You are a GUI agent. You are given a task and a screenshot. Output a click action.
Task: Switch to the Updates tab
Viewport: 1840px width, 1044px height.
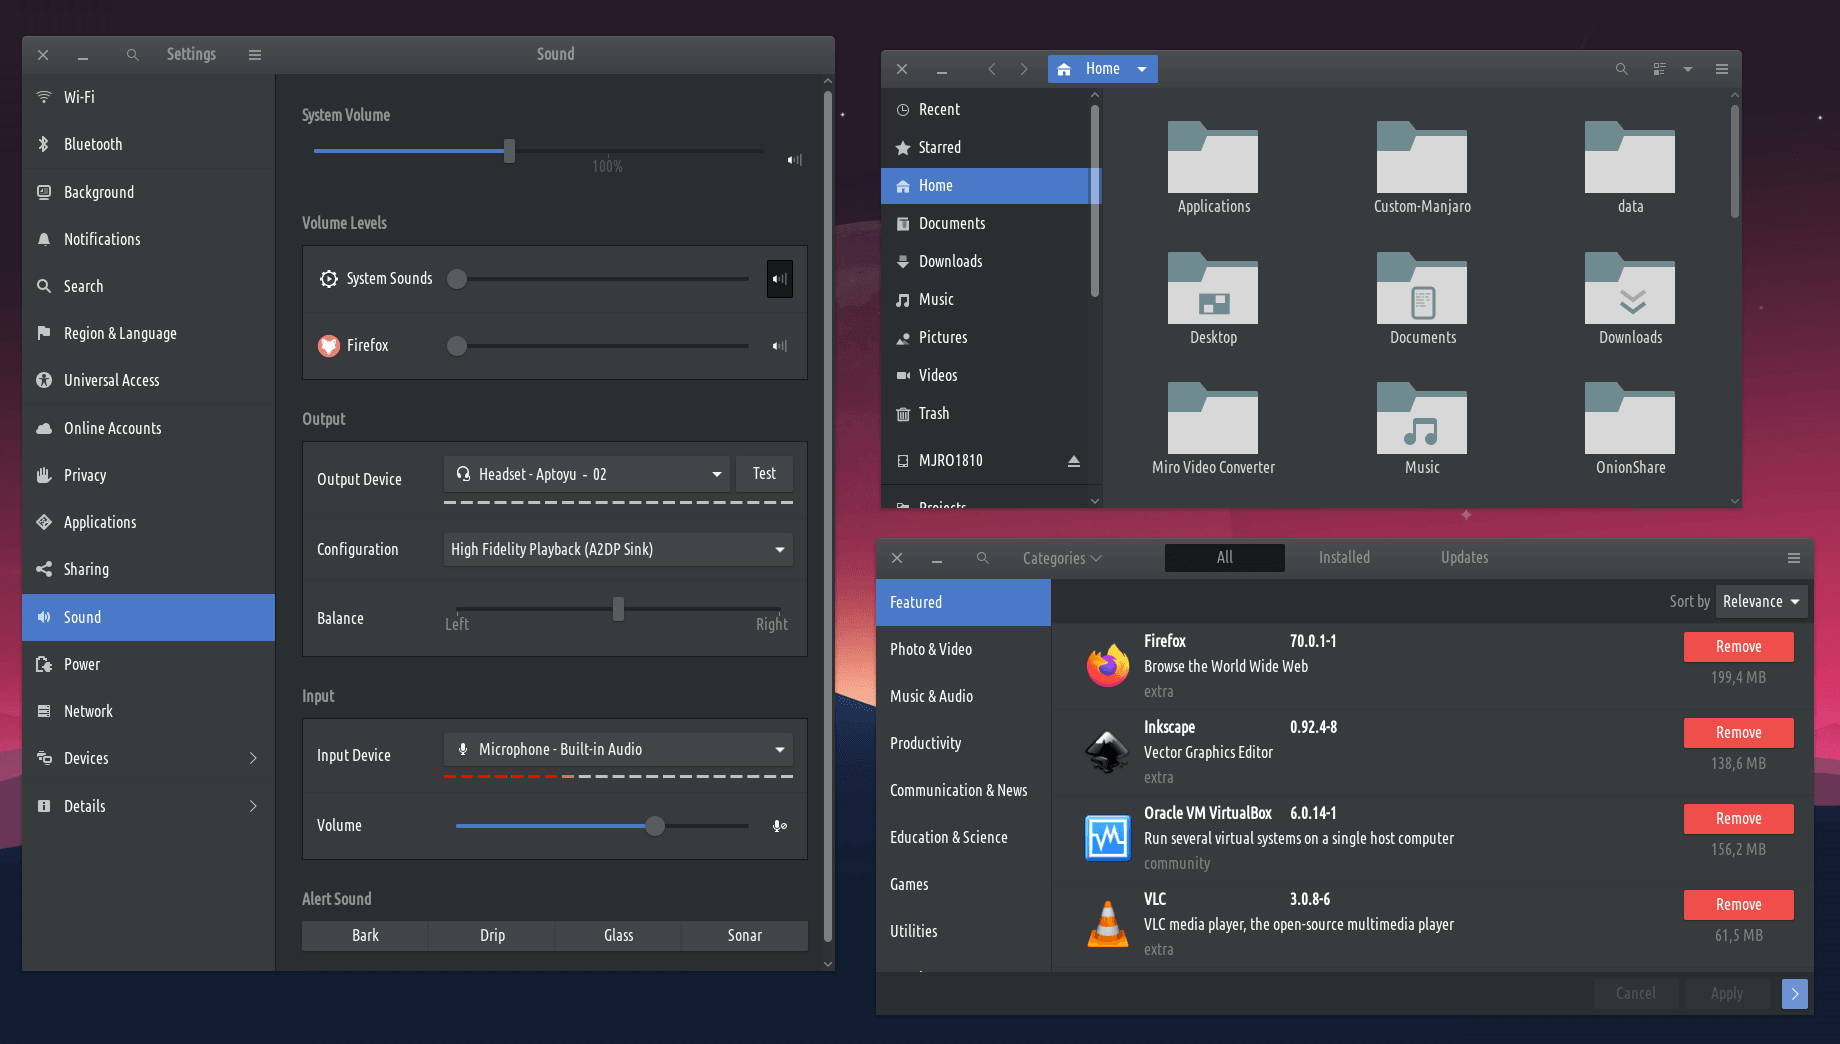(x=1464, y=558)
